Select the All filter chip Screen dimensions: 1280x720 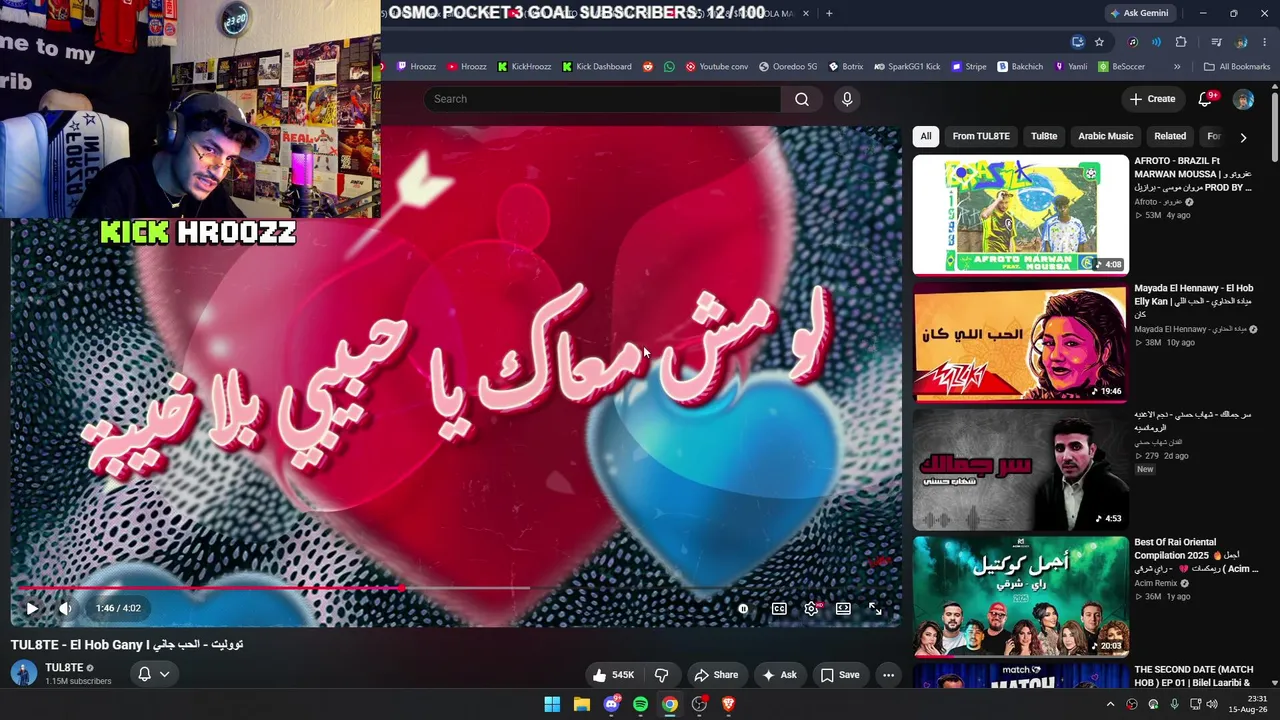(x=926, y=136)
